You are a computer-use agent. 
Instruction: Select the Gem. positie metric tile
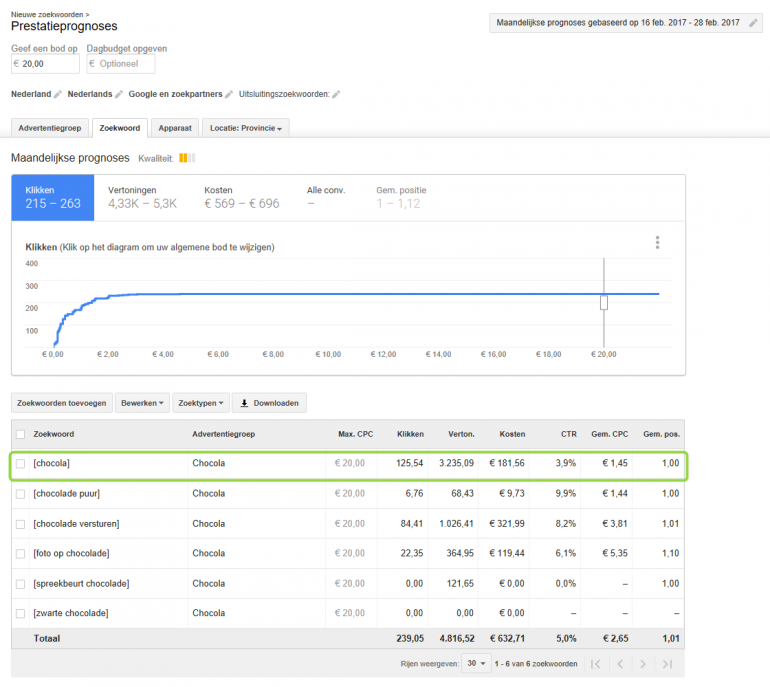[401, 198]
